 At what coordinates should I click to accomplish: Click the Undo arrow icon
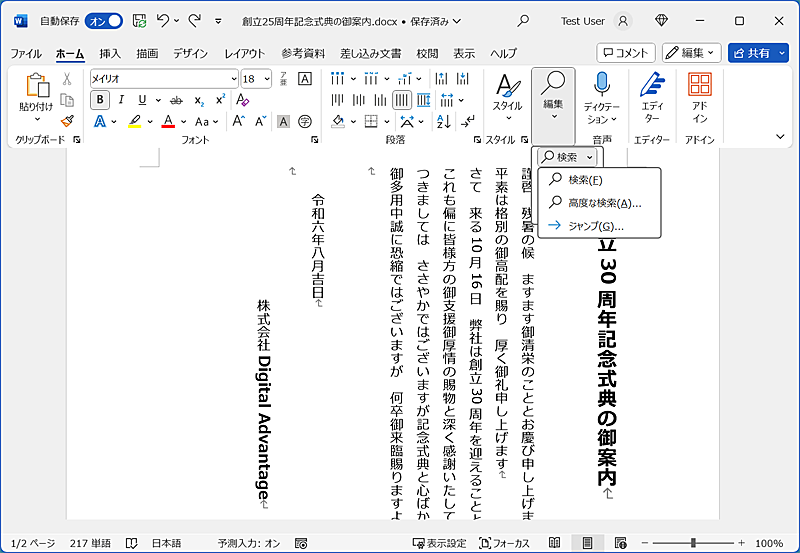pos(164,20)
